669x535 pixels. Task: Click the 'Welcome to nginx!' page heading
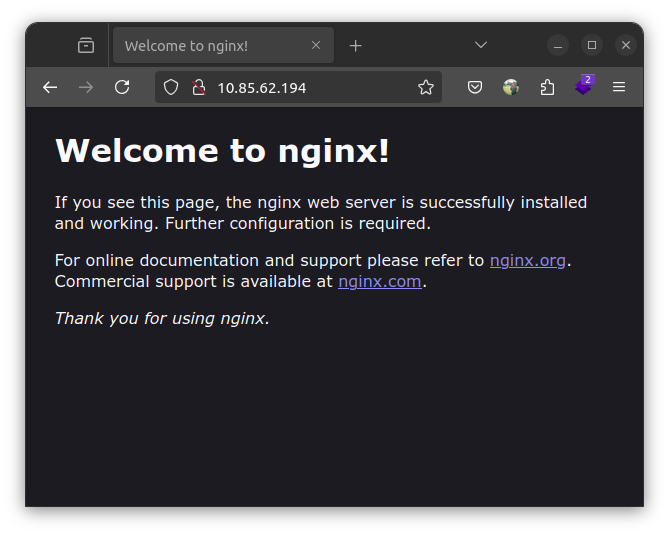click(222, 151)
